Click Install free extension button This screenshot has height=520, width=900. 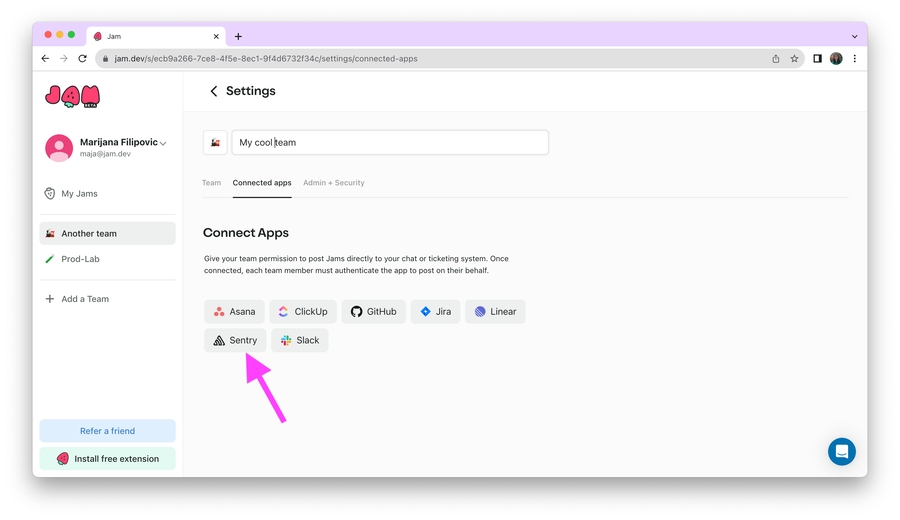[x=107, y=459]
